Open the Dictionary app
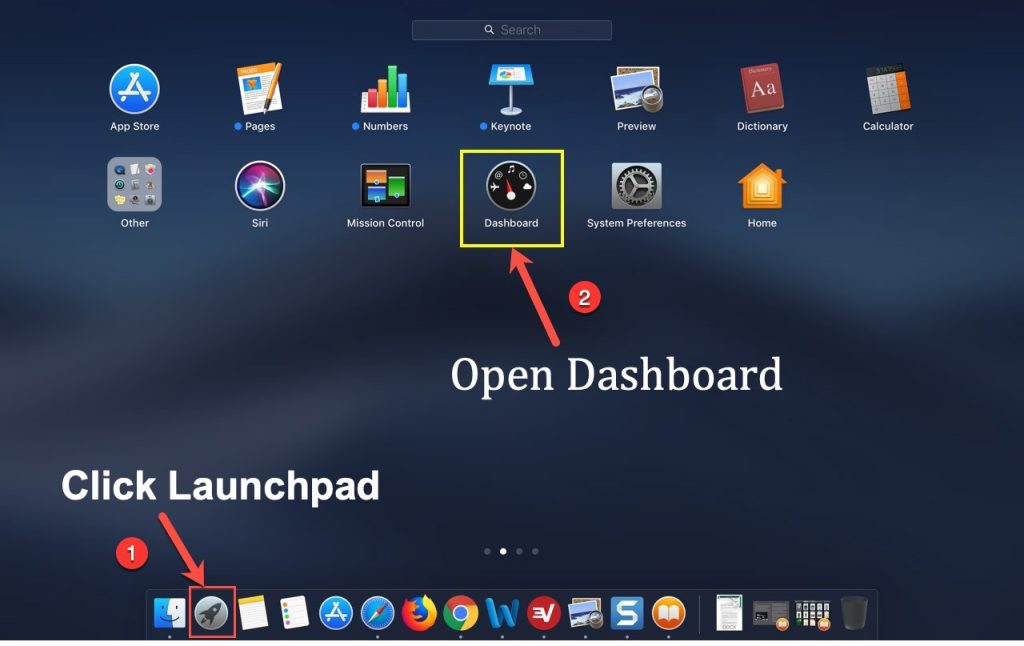This screenshot has width=1024, height=646. point(762,89)
